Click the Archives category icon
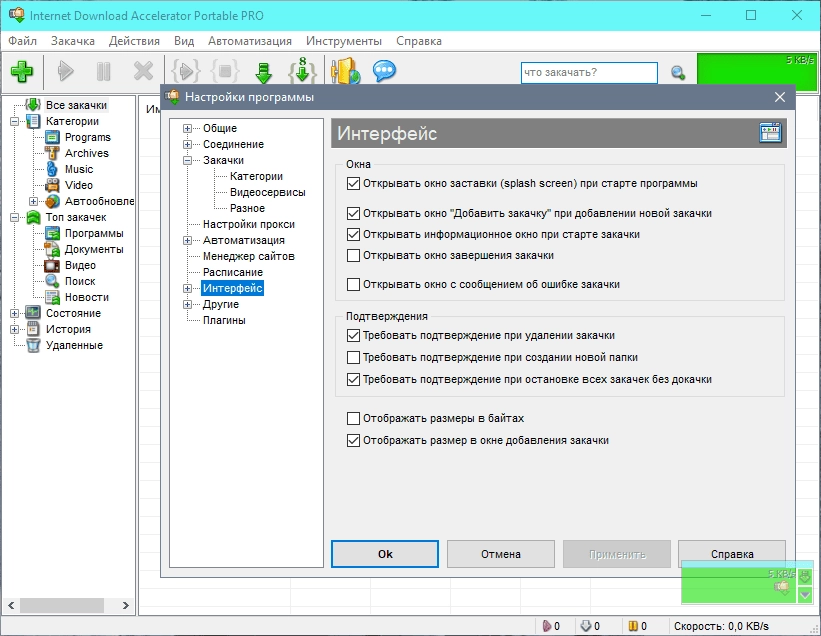Screen dimensions: 821x636 click(x=52, y=153)
